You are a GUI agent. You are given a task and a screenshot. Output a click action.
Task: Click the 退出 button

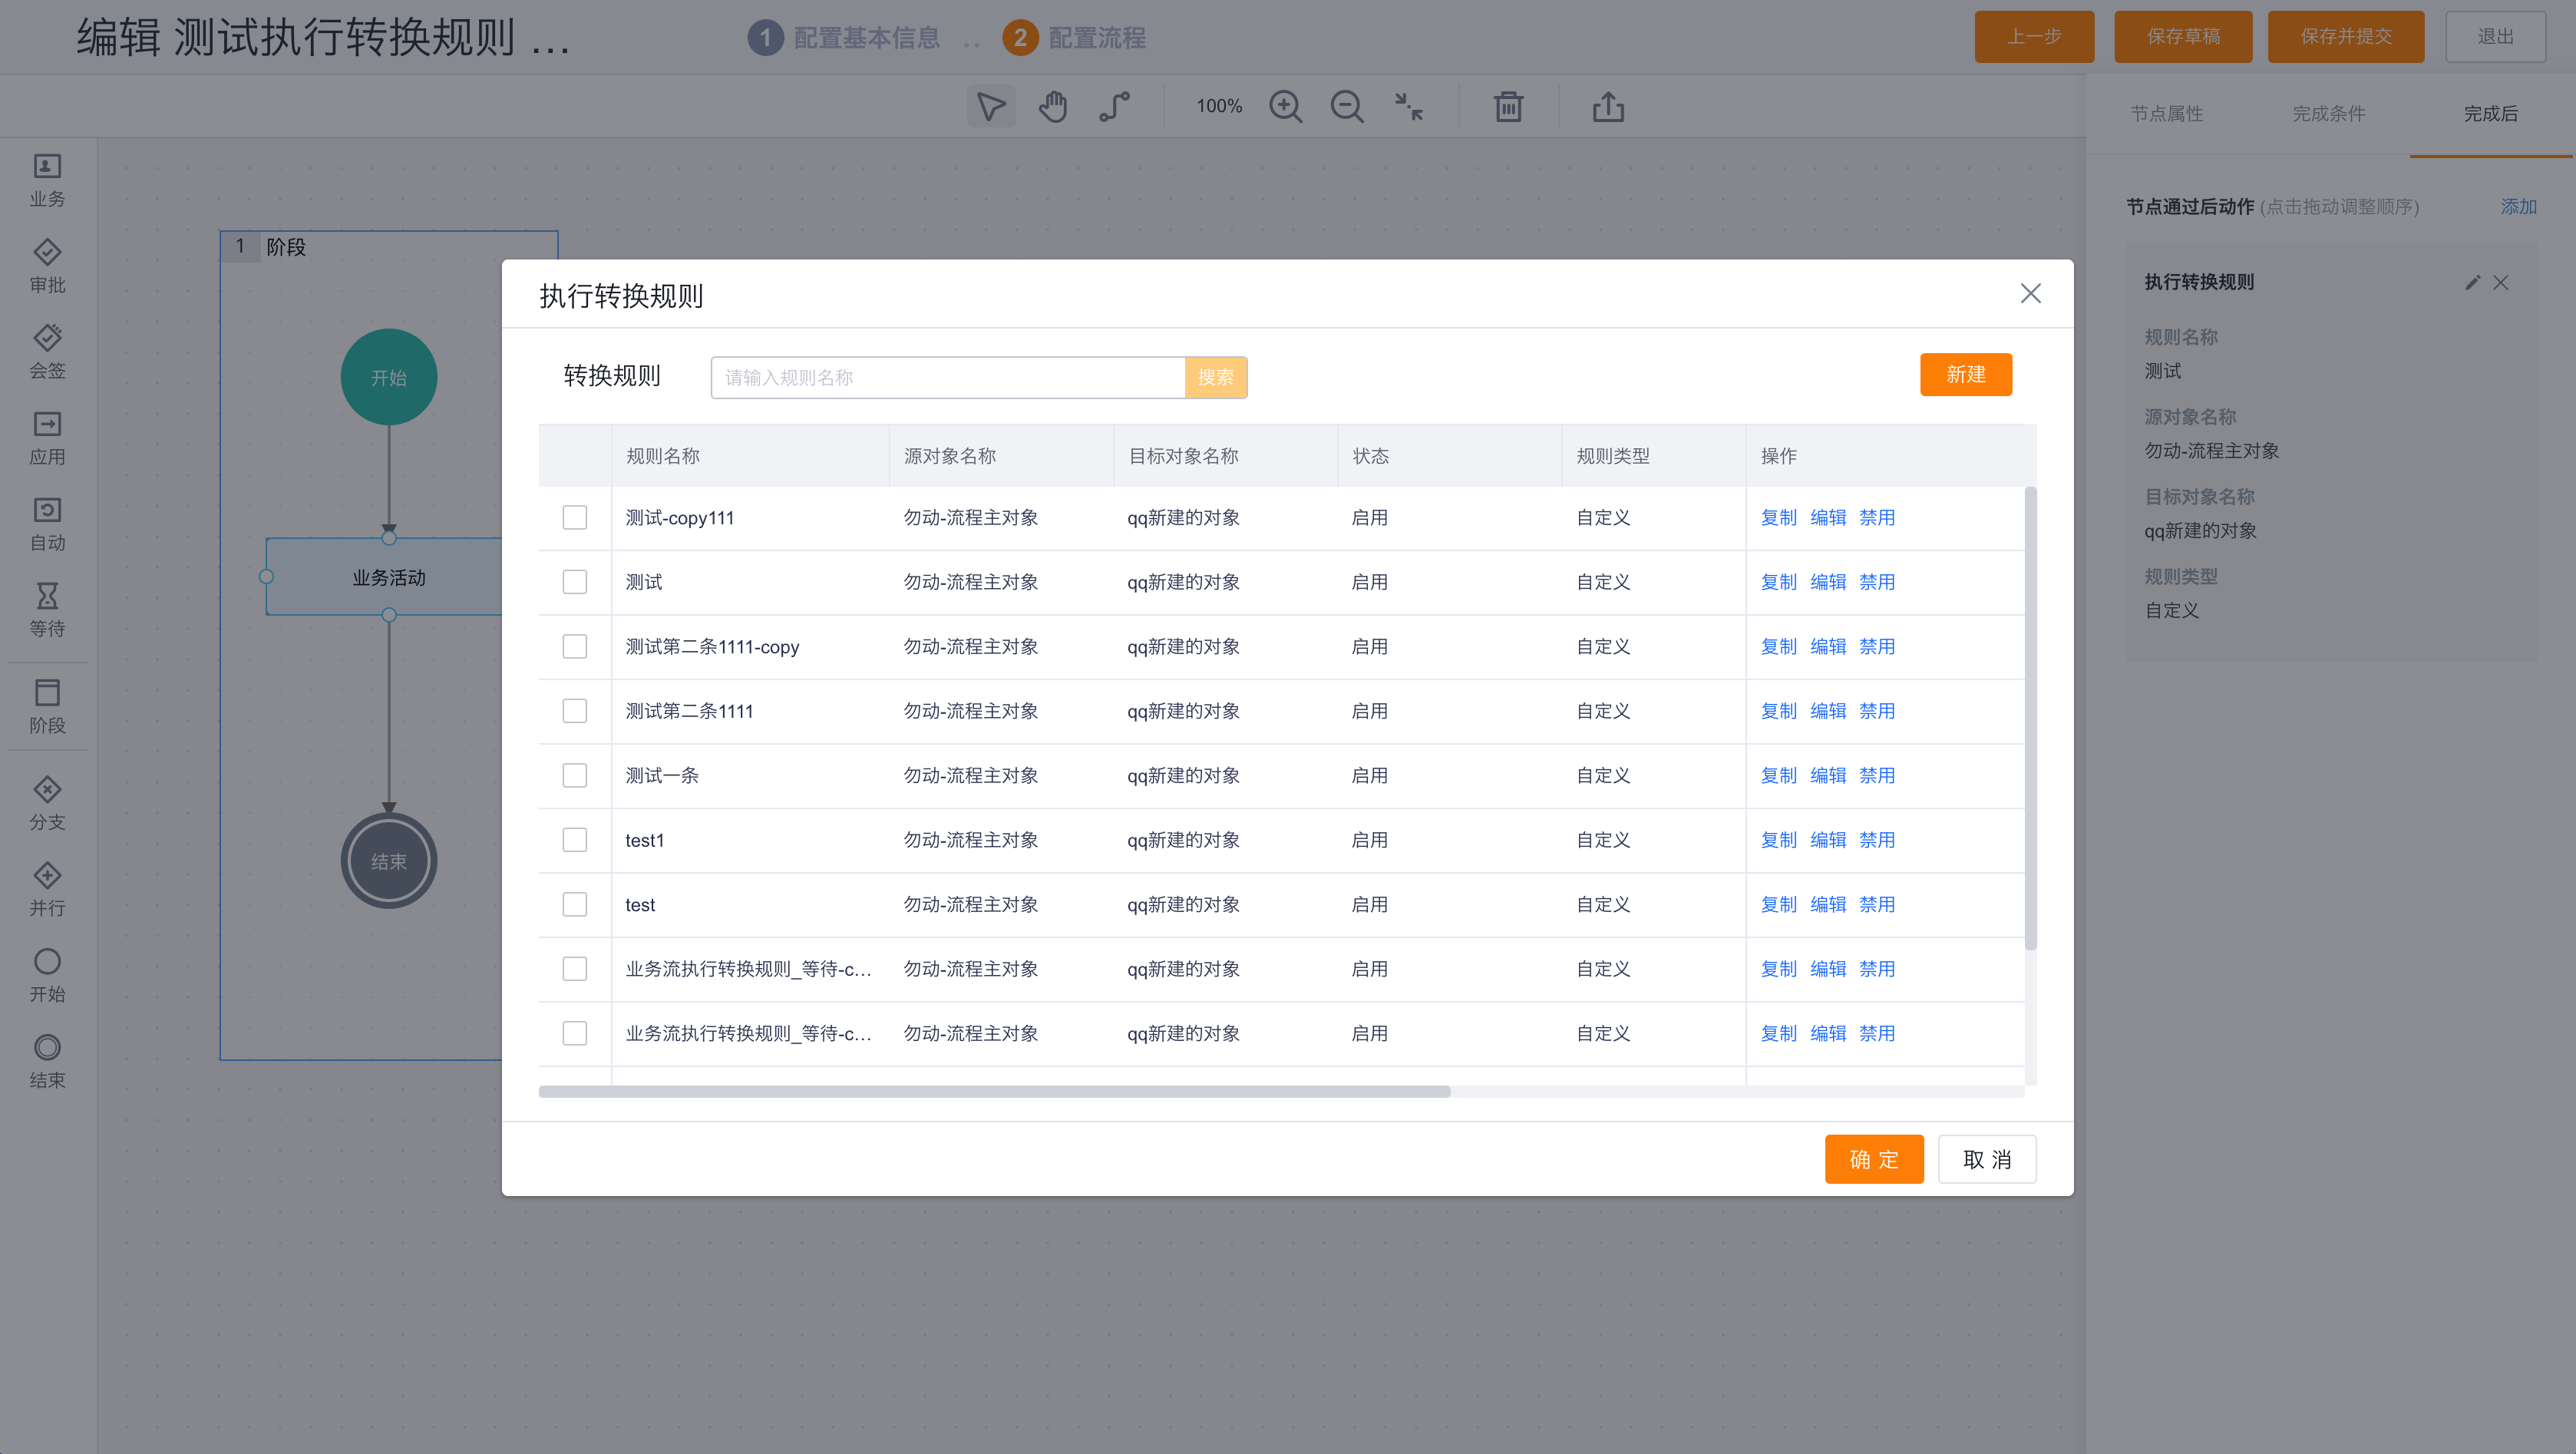(2495, 37)
